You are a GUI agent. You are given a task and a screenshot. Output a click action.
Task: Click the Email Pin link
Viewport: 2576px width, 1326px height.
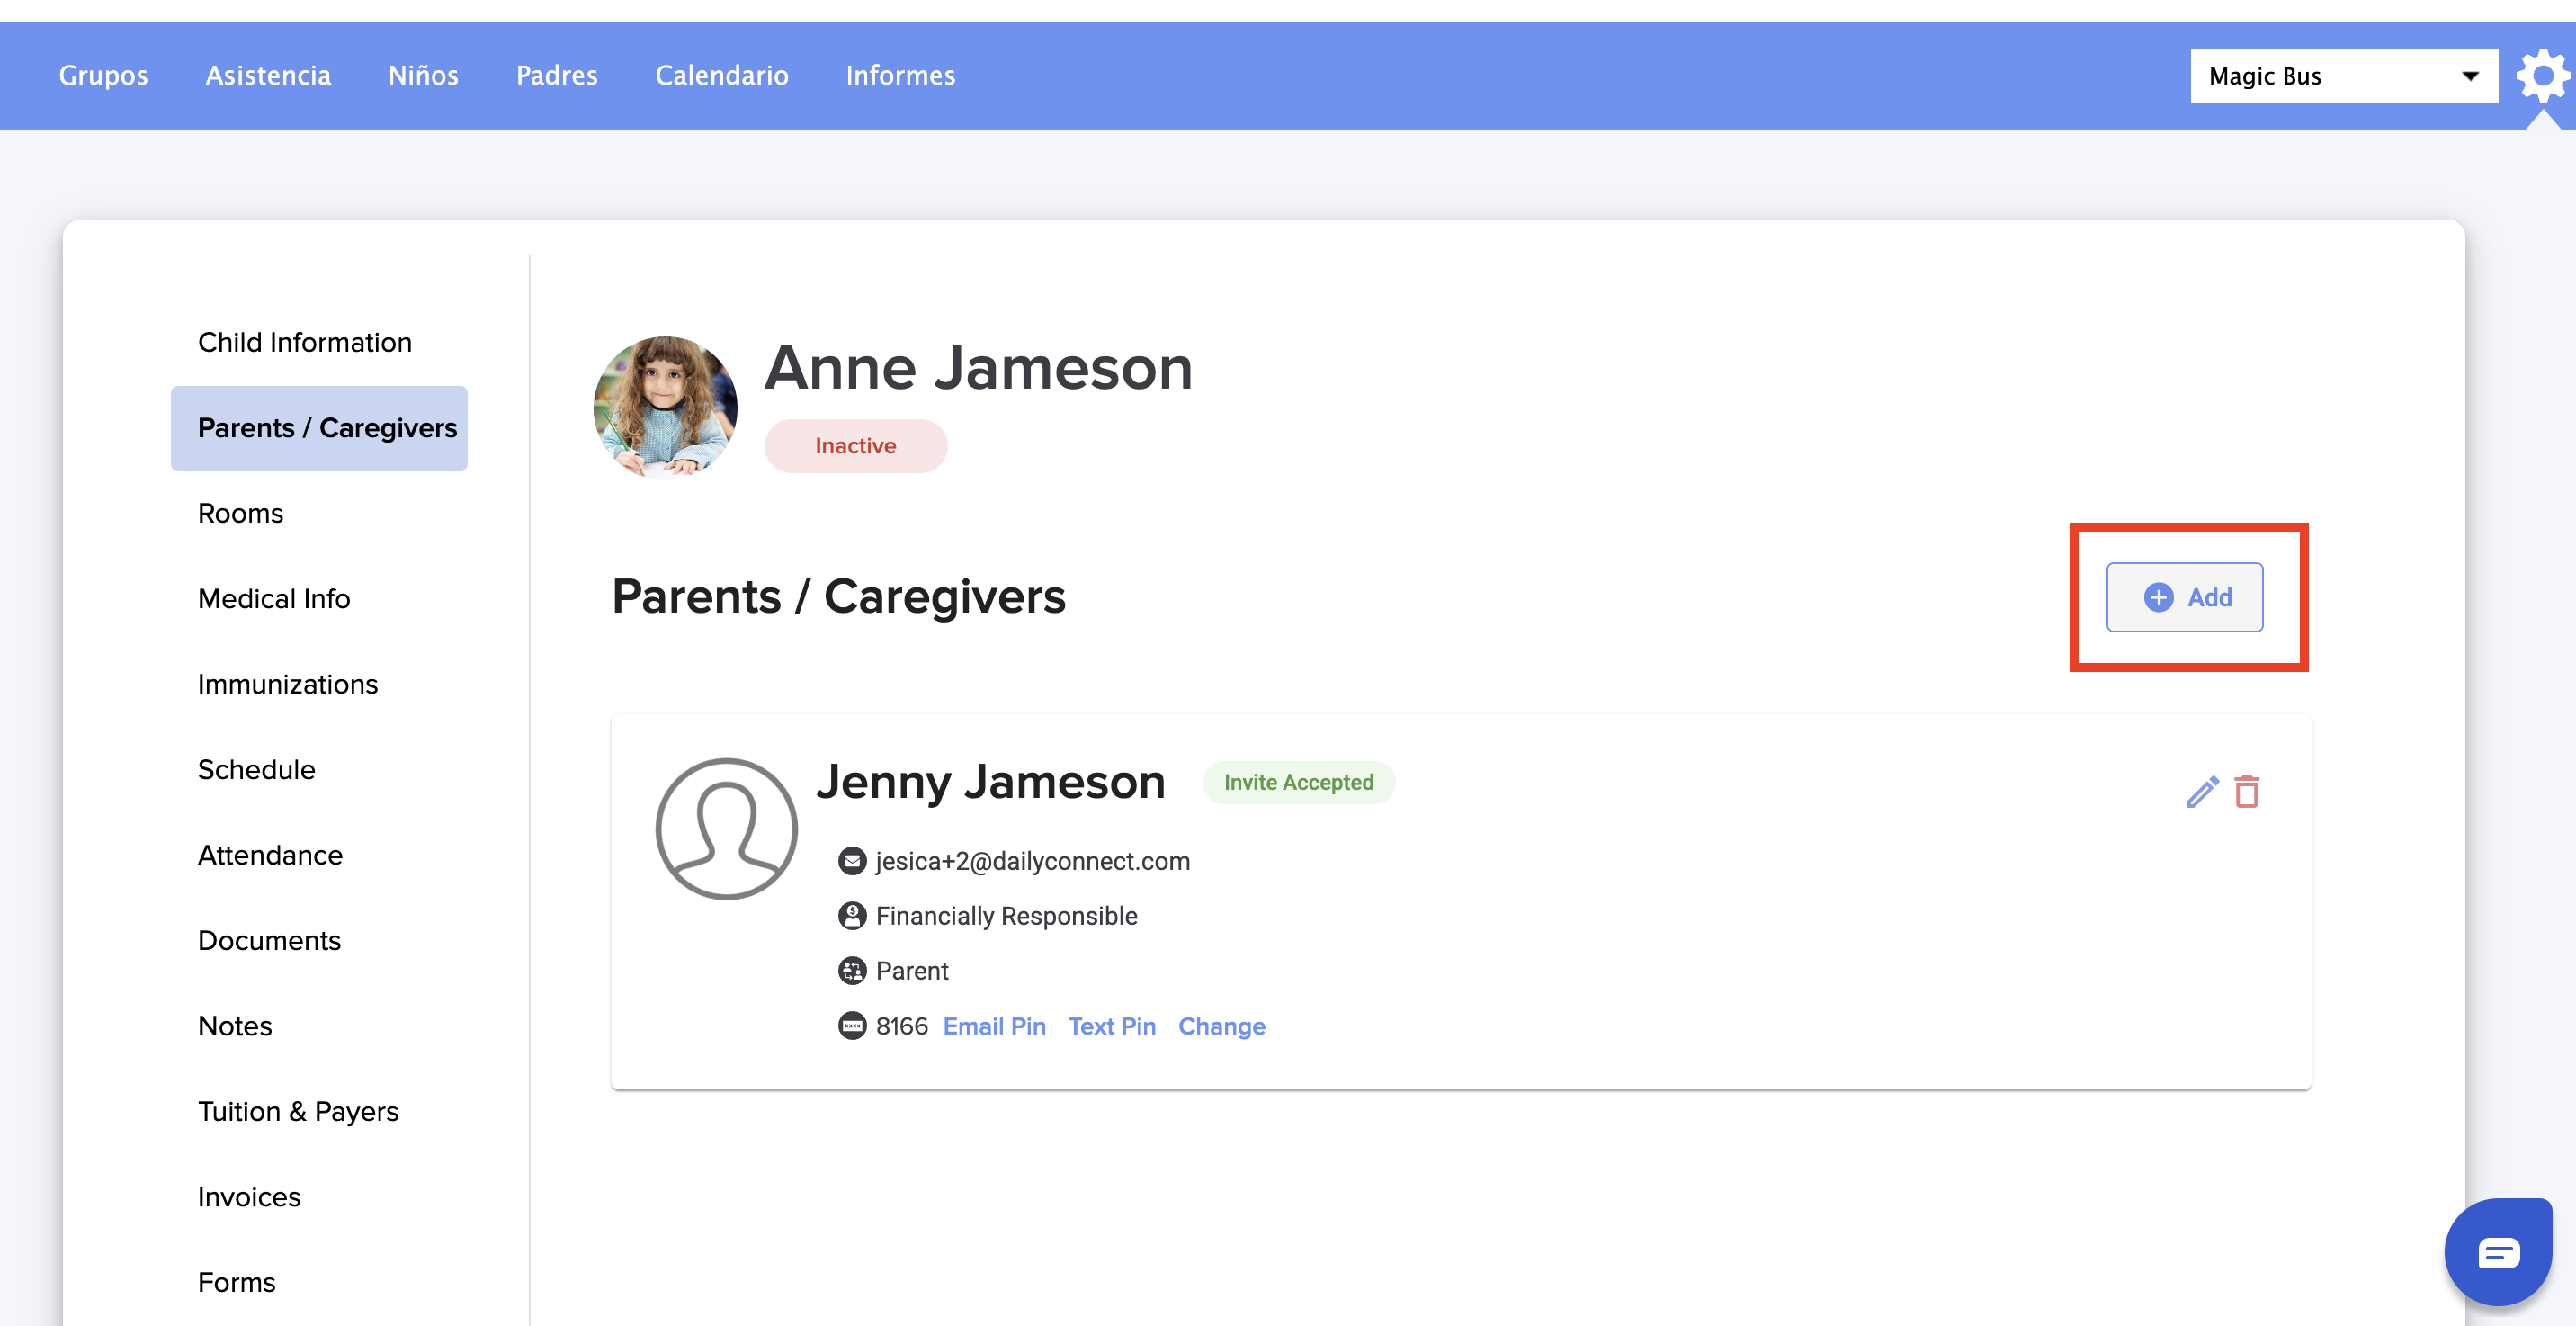(993, 1026)
